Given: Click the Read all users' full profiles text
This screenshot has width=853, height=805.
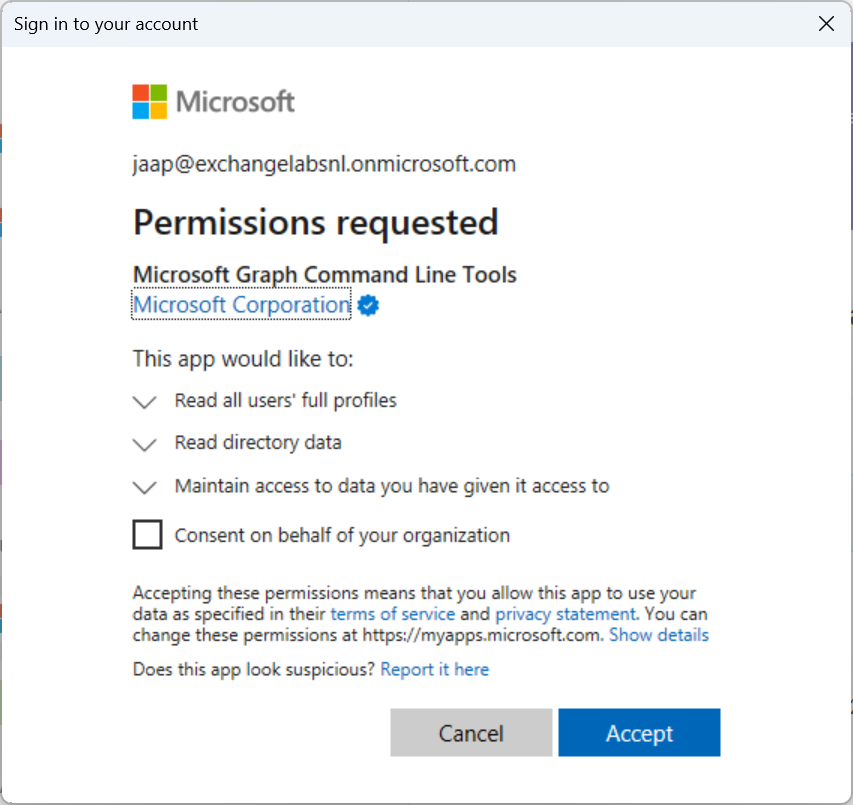Looking at the screenshot, I should 285,401.
